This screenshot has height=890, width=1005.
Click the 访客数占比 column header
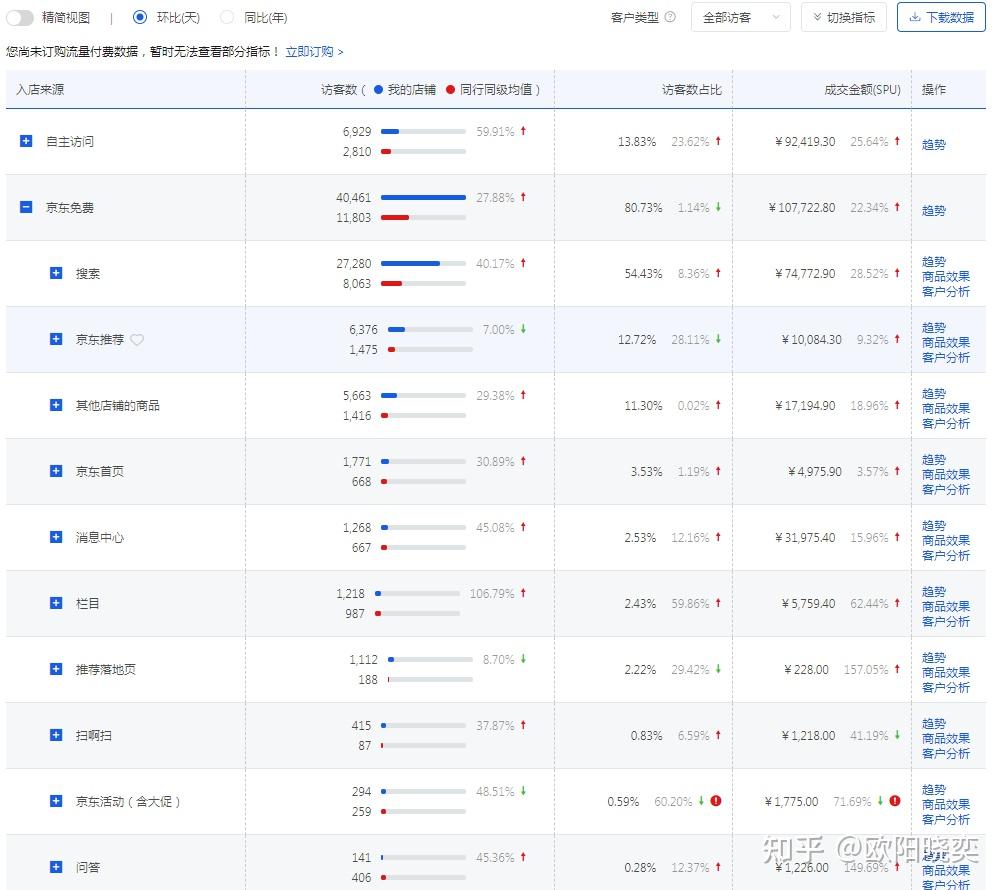[x=692, y=90]
